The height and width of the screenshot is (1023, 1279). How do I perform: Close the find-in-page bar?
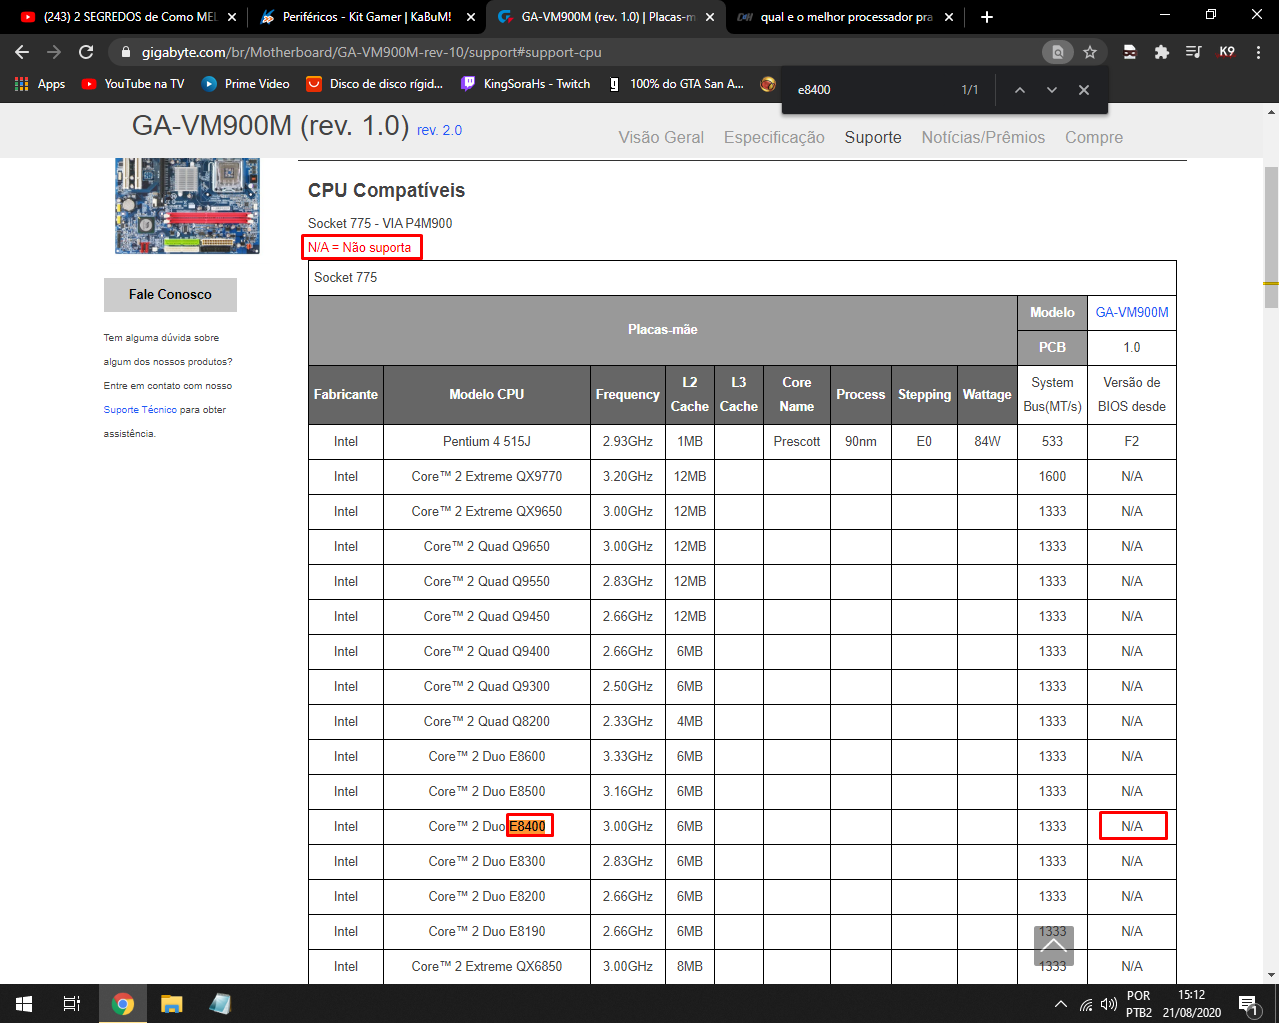[x=1084, y=90]
